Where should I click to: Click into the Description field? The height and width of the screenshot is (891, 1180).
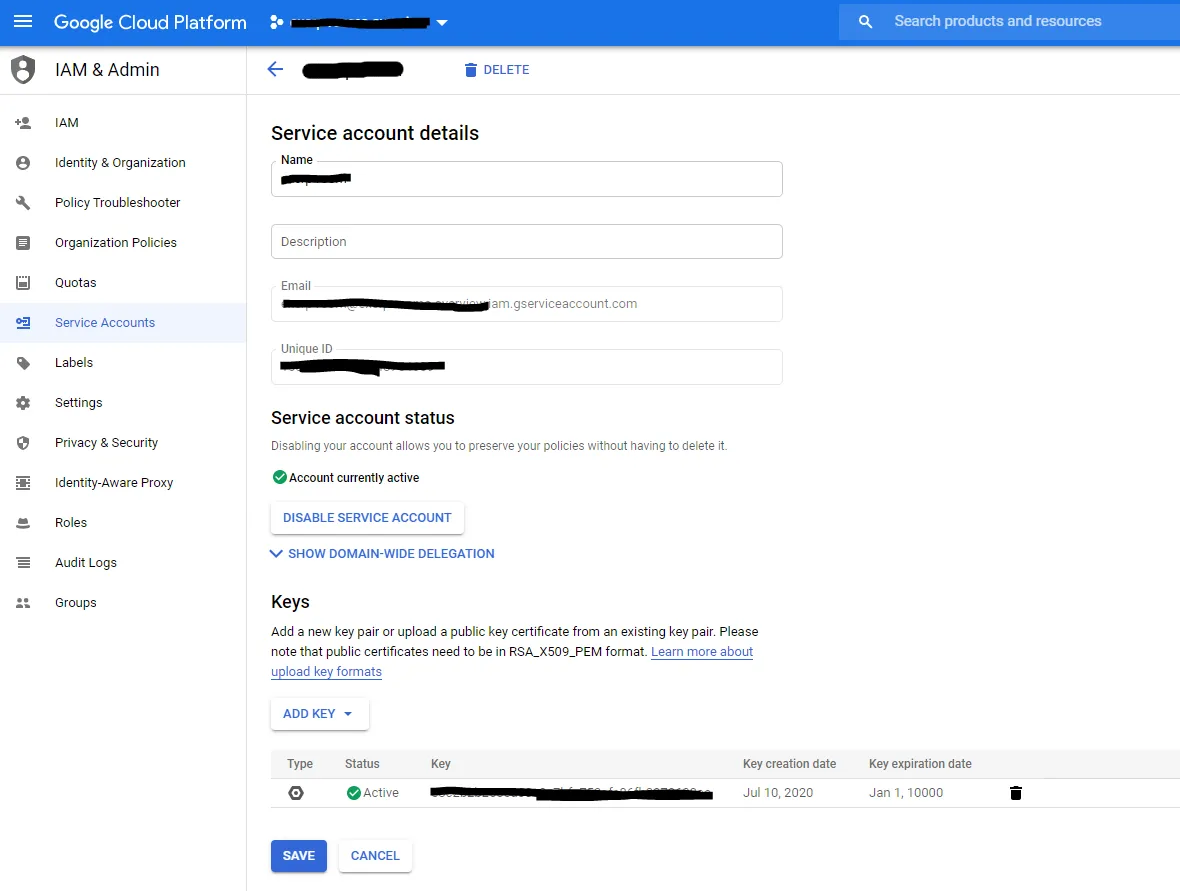[527, 242]
